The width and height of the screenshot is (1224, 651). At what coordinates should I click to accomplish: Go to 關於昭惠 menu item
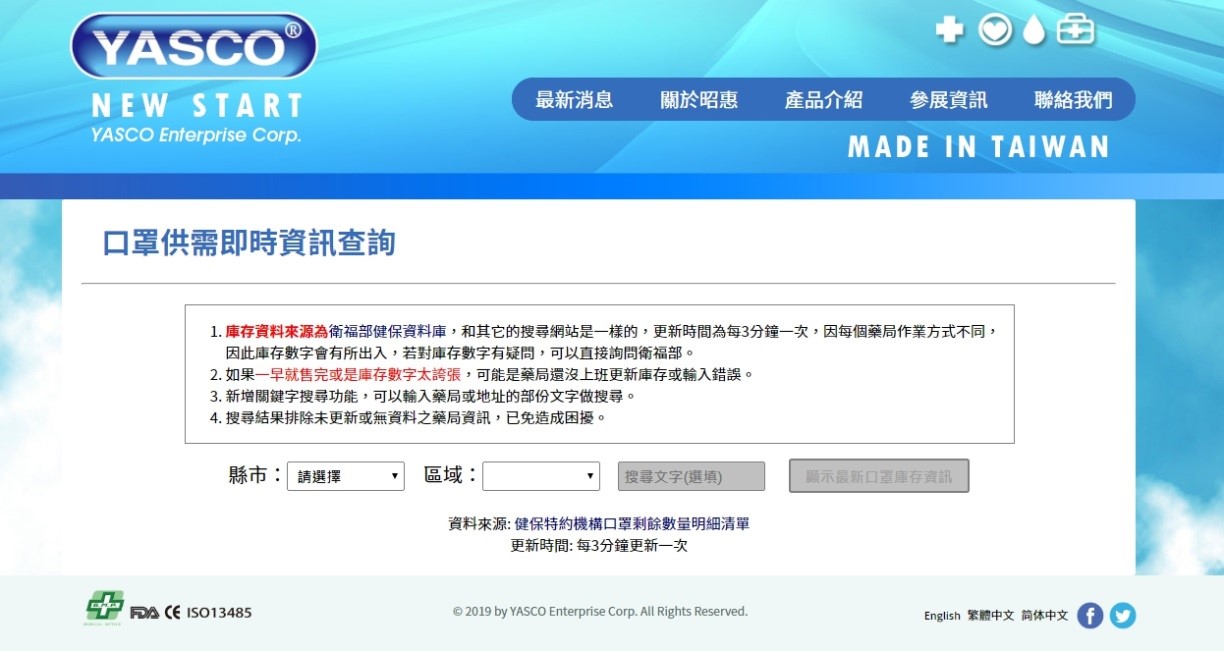pos(699,100)
